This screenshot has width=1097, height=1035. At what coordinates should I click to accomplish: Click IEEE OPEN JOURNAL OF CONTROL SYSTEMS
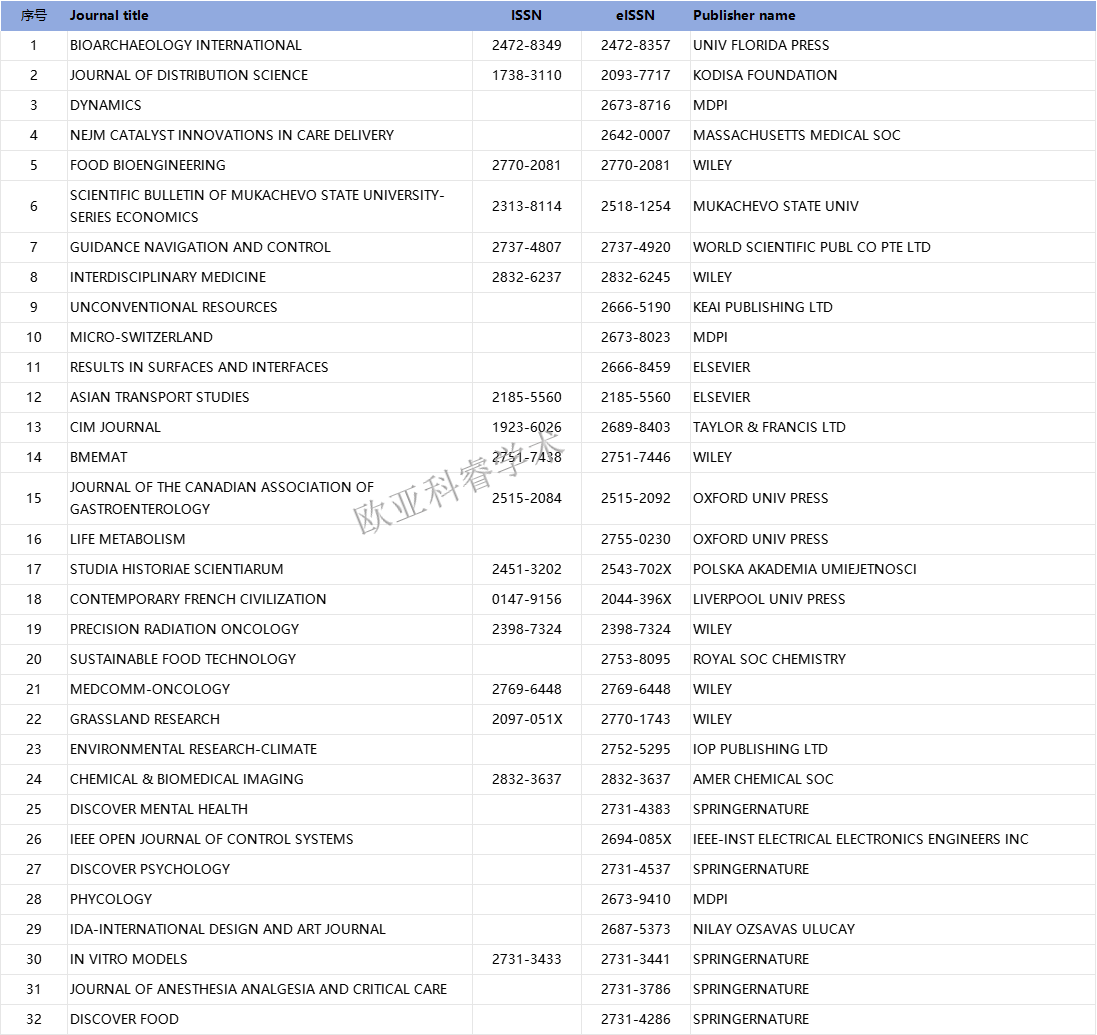tap(212, 841)
